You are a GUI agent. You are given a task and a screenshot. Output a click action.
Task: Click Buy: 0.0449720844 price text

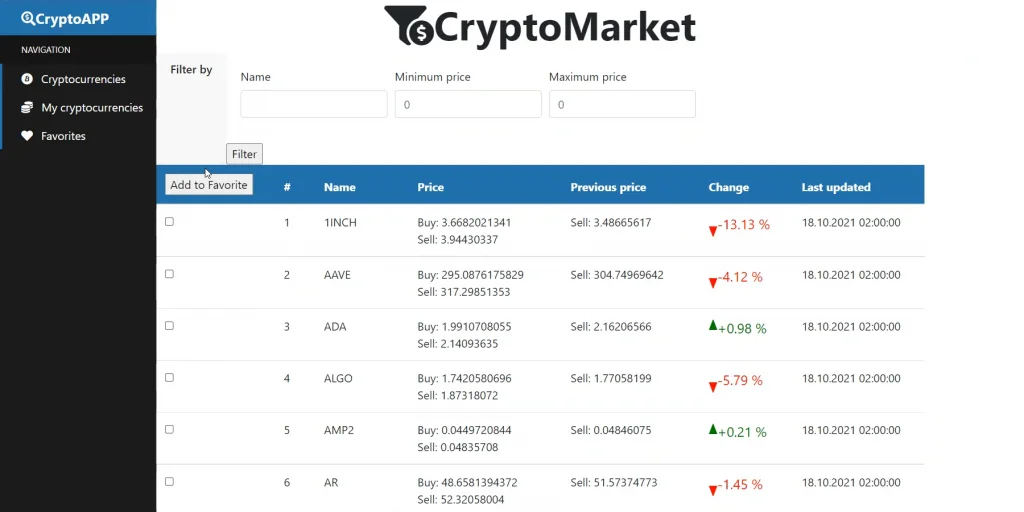[x=464, y=430]
